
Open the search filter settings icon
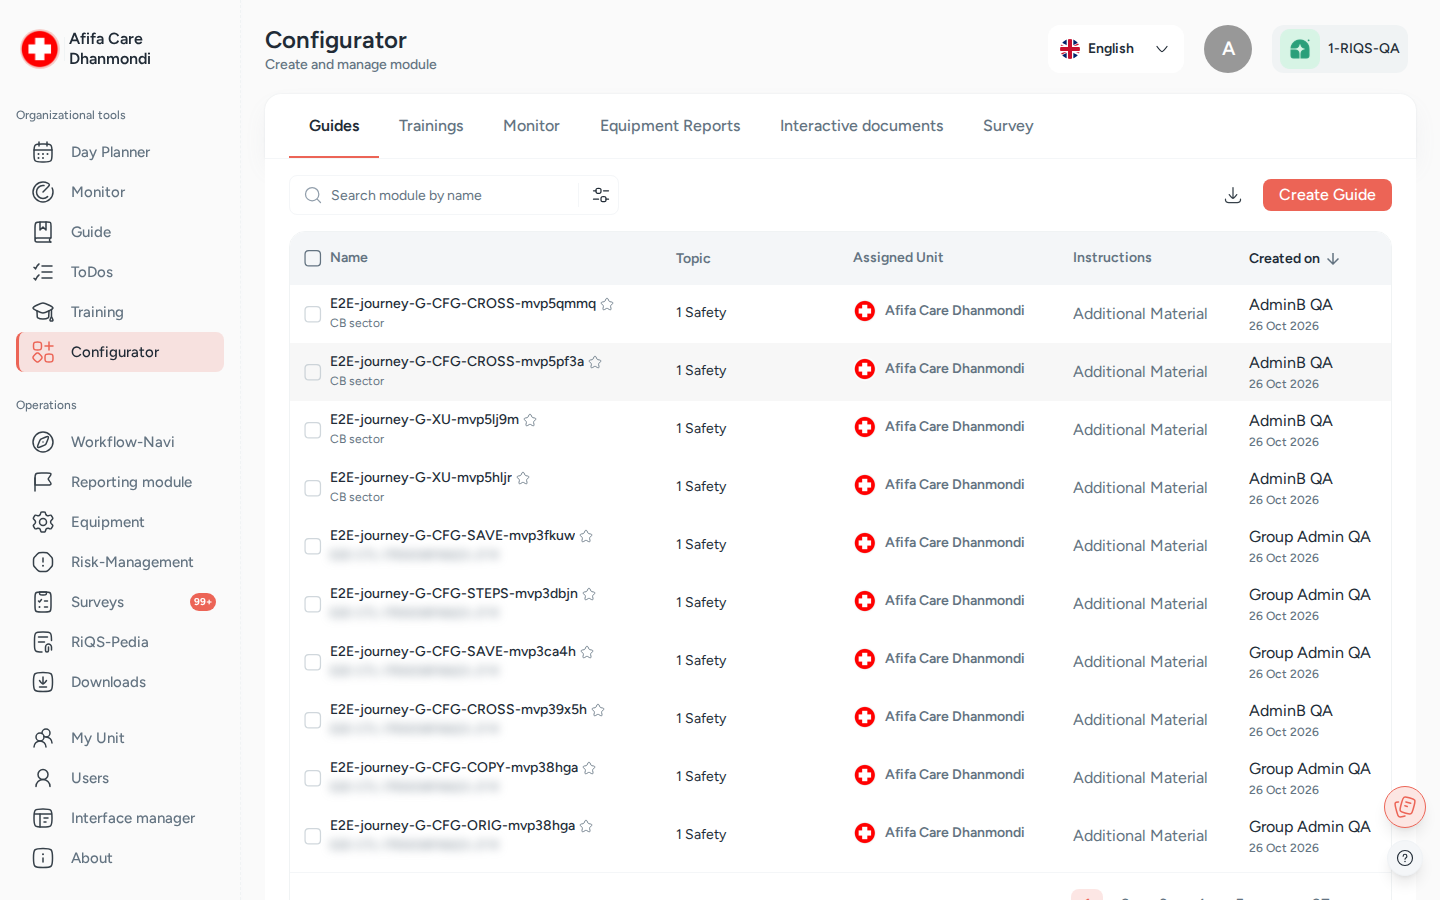601,195
